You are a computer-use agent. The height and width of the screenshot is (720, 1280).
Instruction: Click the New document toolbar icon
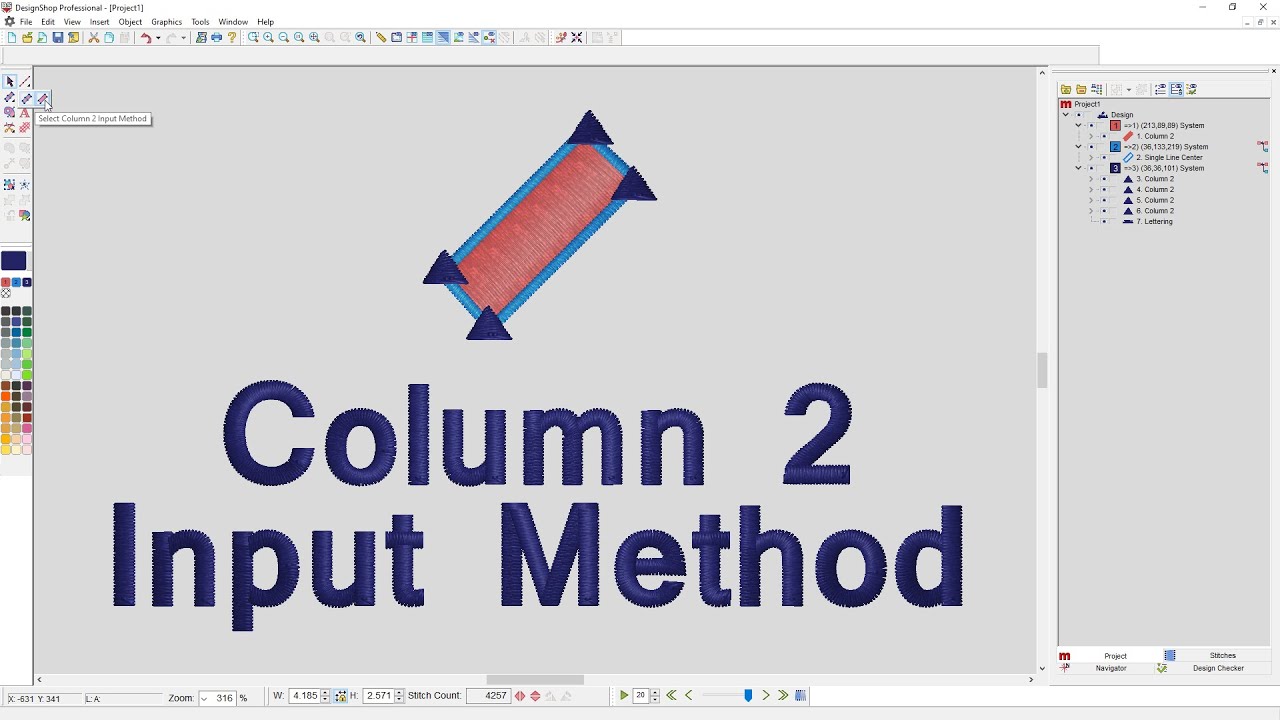[x=11, y=37]
